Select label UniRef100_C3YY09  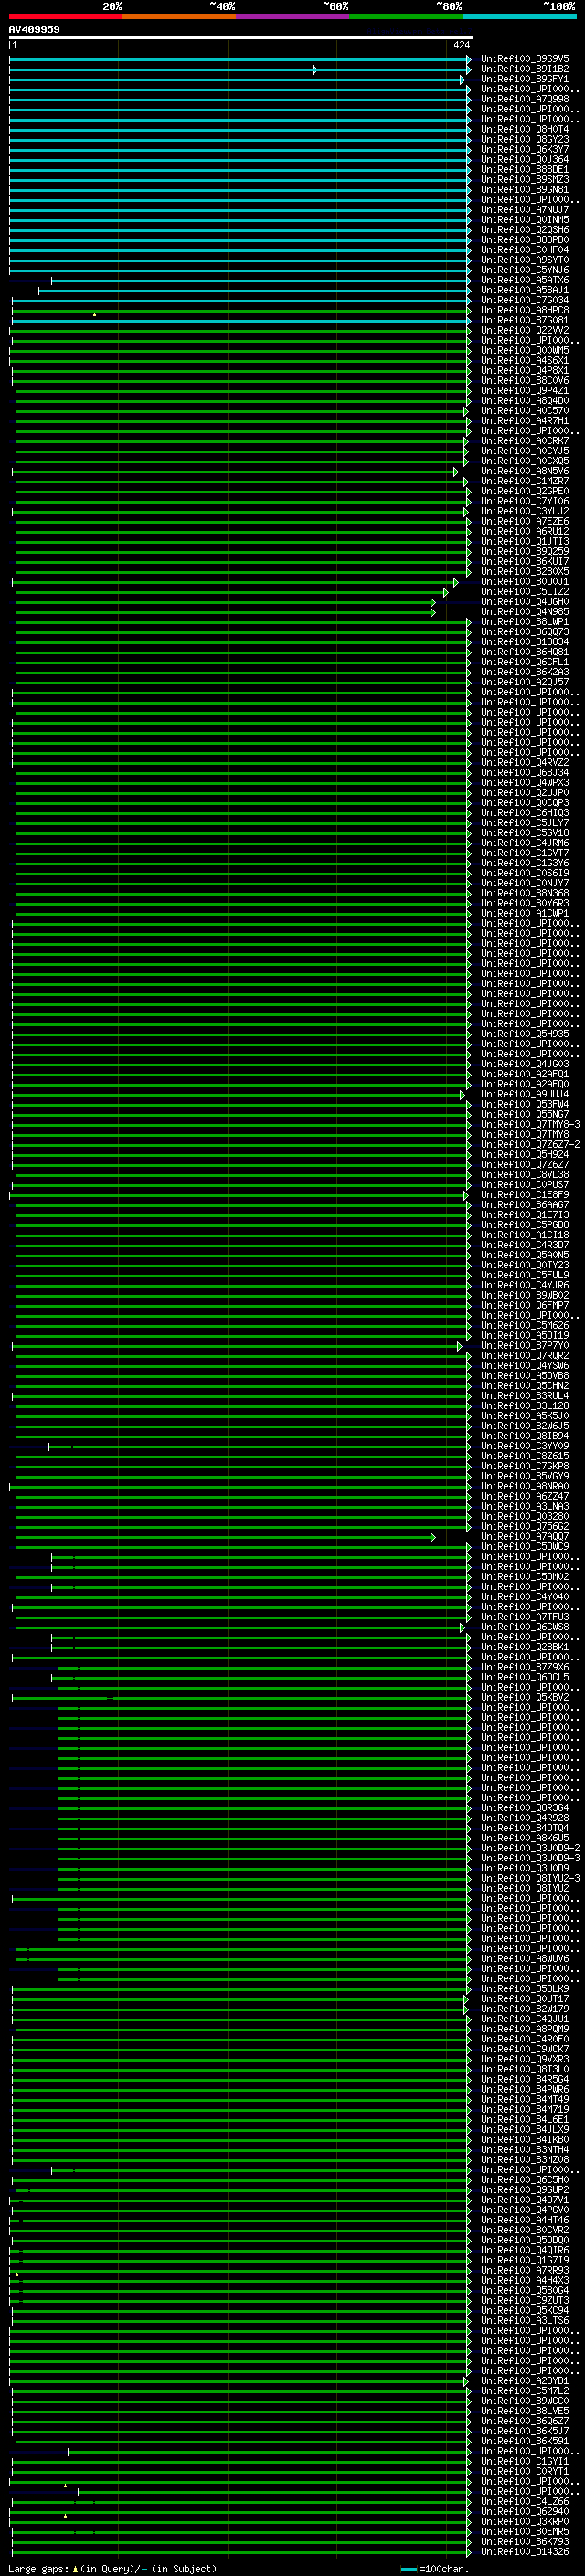click(x=525, y=1446)
